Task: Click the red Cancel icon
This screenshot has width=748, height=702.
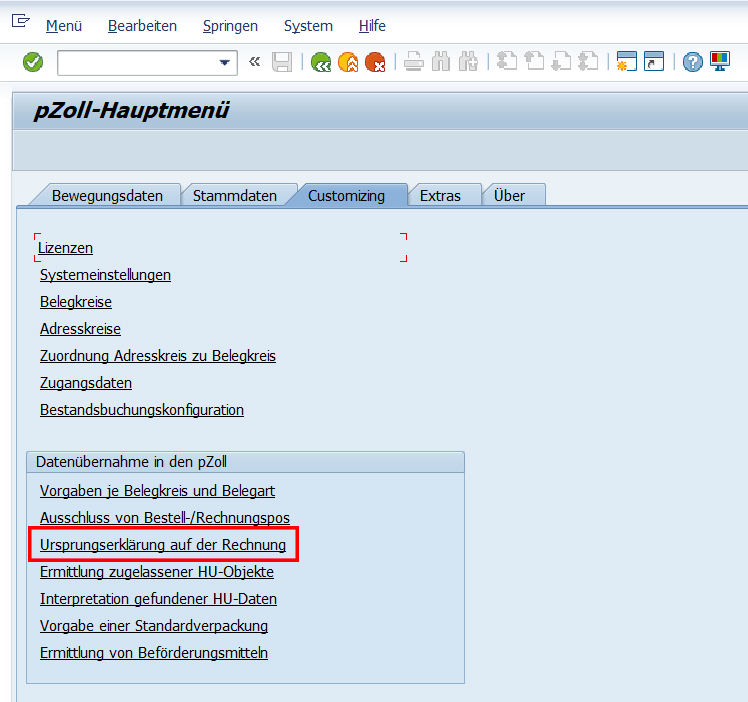Action: (x=375, y=62)
